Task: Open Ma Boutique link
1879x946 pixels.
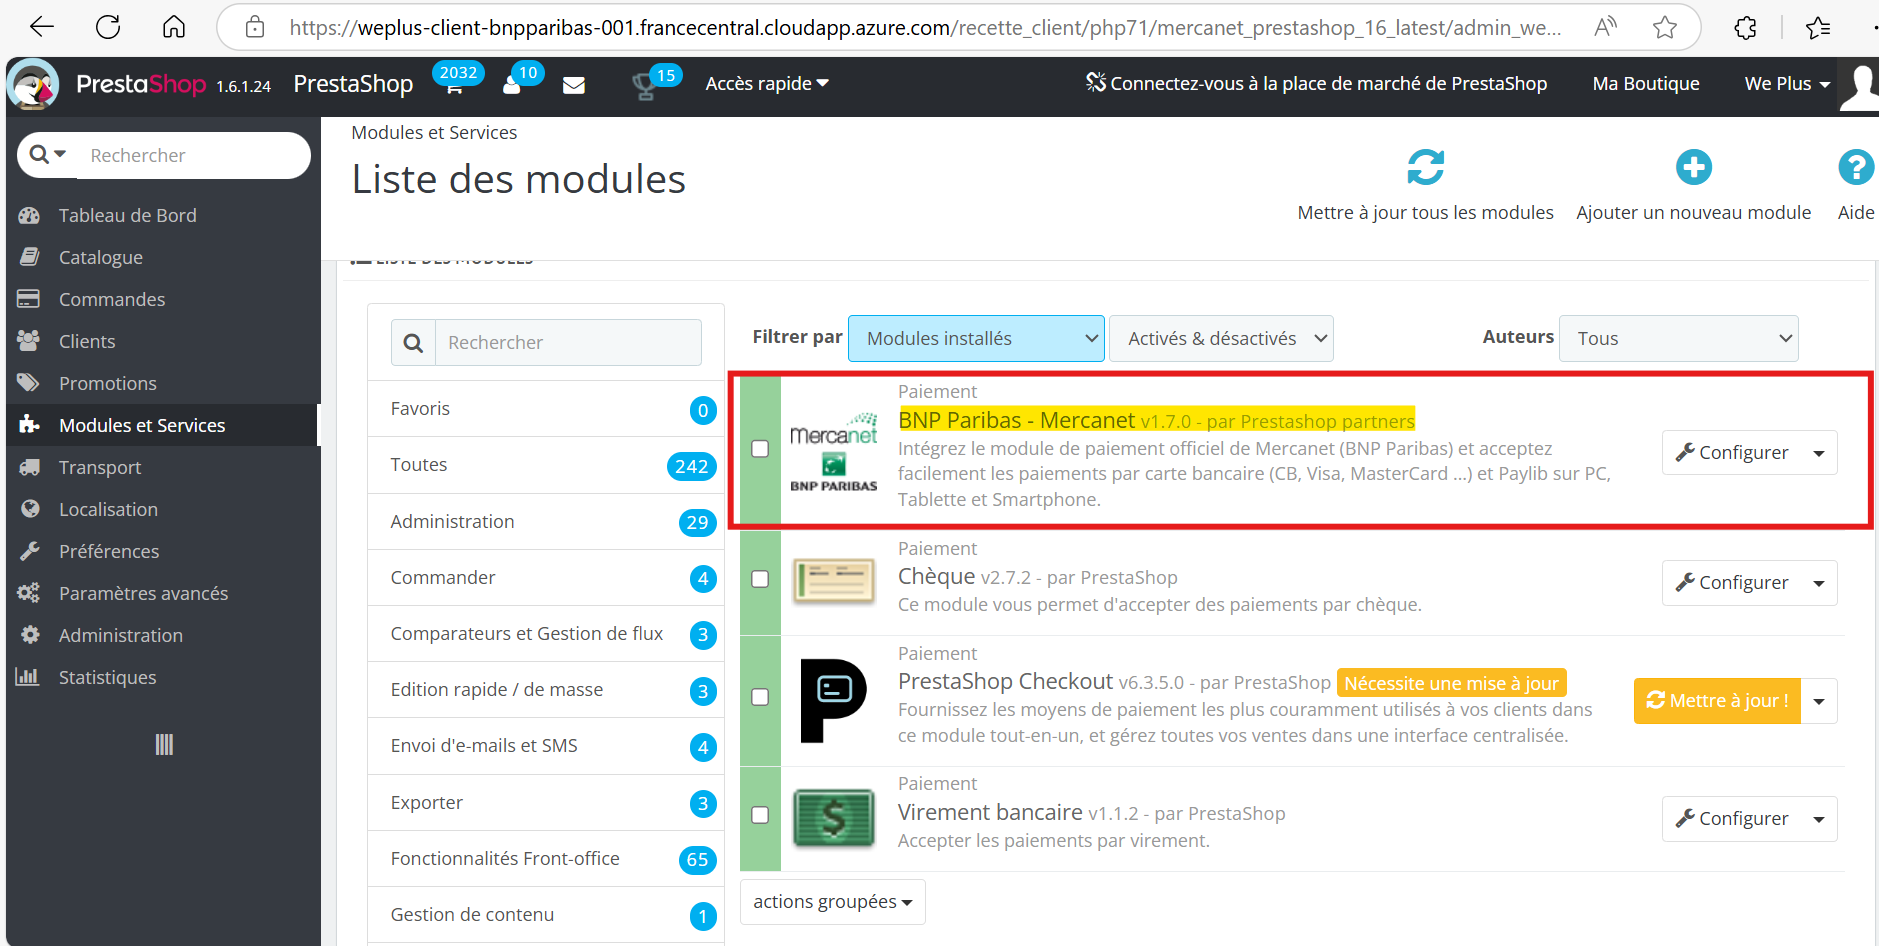Action: [1646, 84]
